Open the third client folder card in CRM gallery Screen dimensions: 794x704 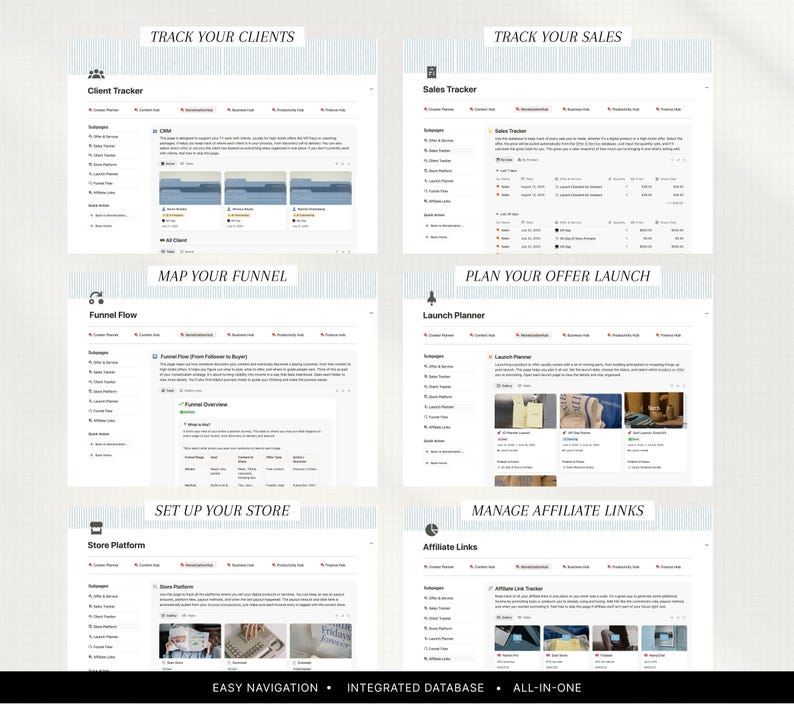tap(321, 200)
